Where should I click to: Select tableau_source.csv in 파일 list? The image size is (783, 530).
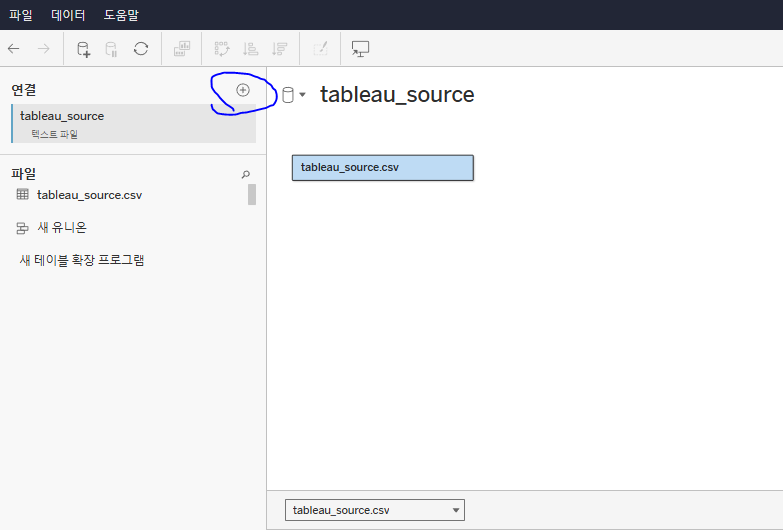pyautogui.click(x=89, y=195)
